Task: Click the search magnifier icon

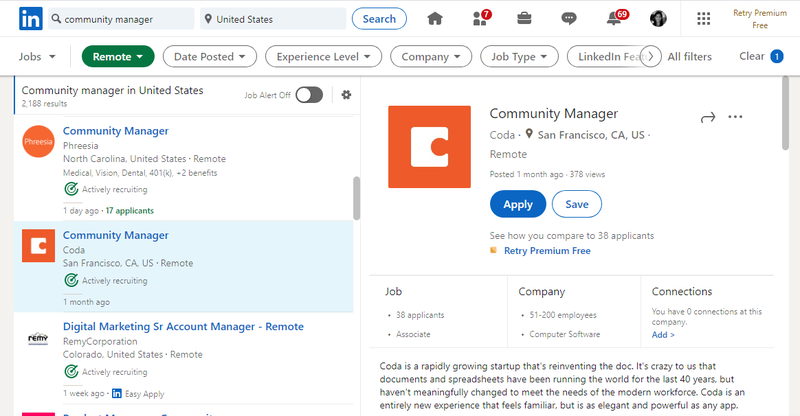Action: (x=56, y=19)
